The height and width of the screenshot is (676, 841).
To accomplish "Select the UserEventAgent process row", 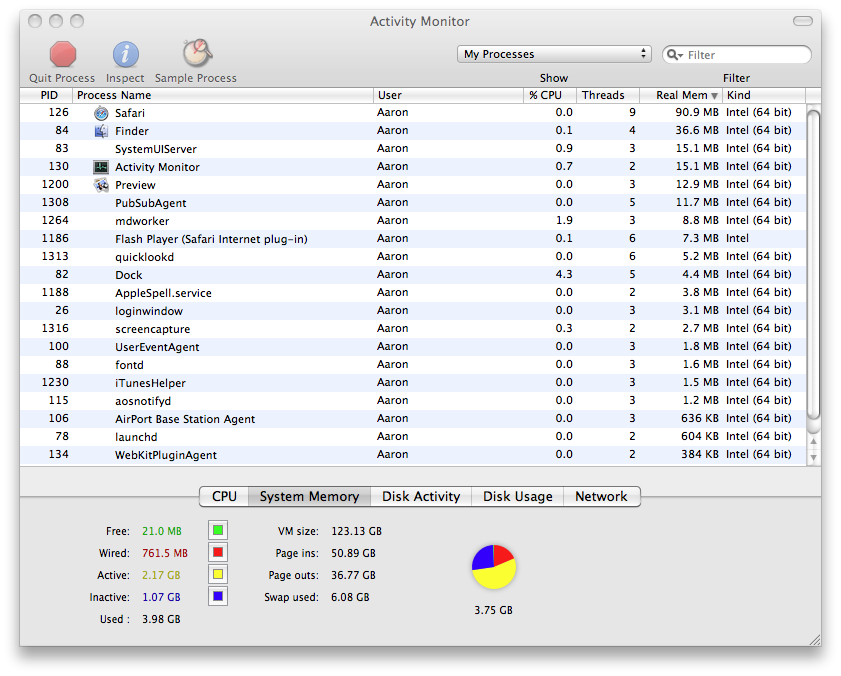I will pos(413,347).
